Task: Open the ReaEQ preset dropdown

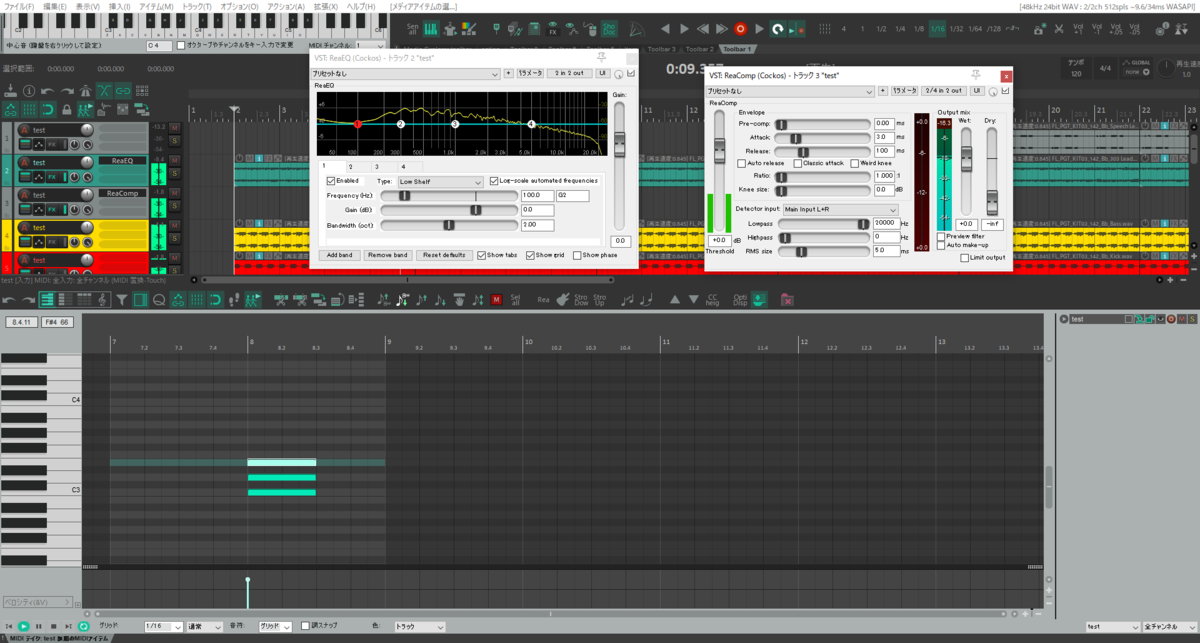Action: click(x=404, y=73)
